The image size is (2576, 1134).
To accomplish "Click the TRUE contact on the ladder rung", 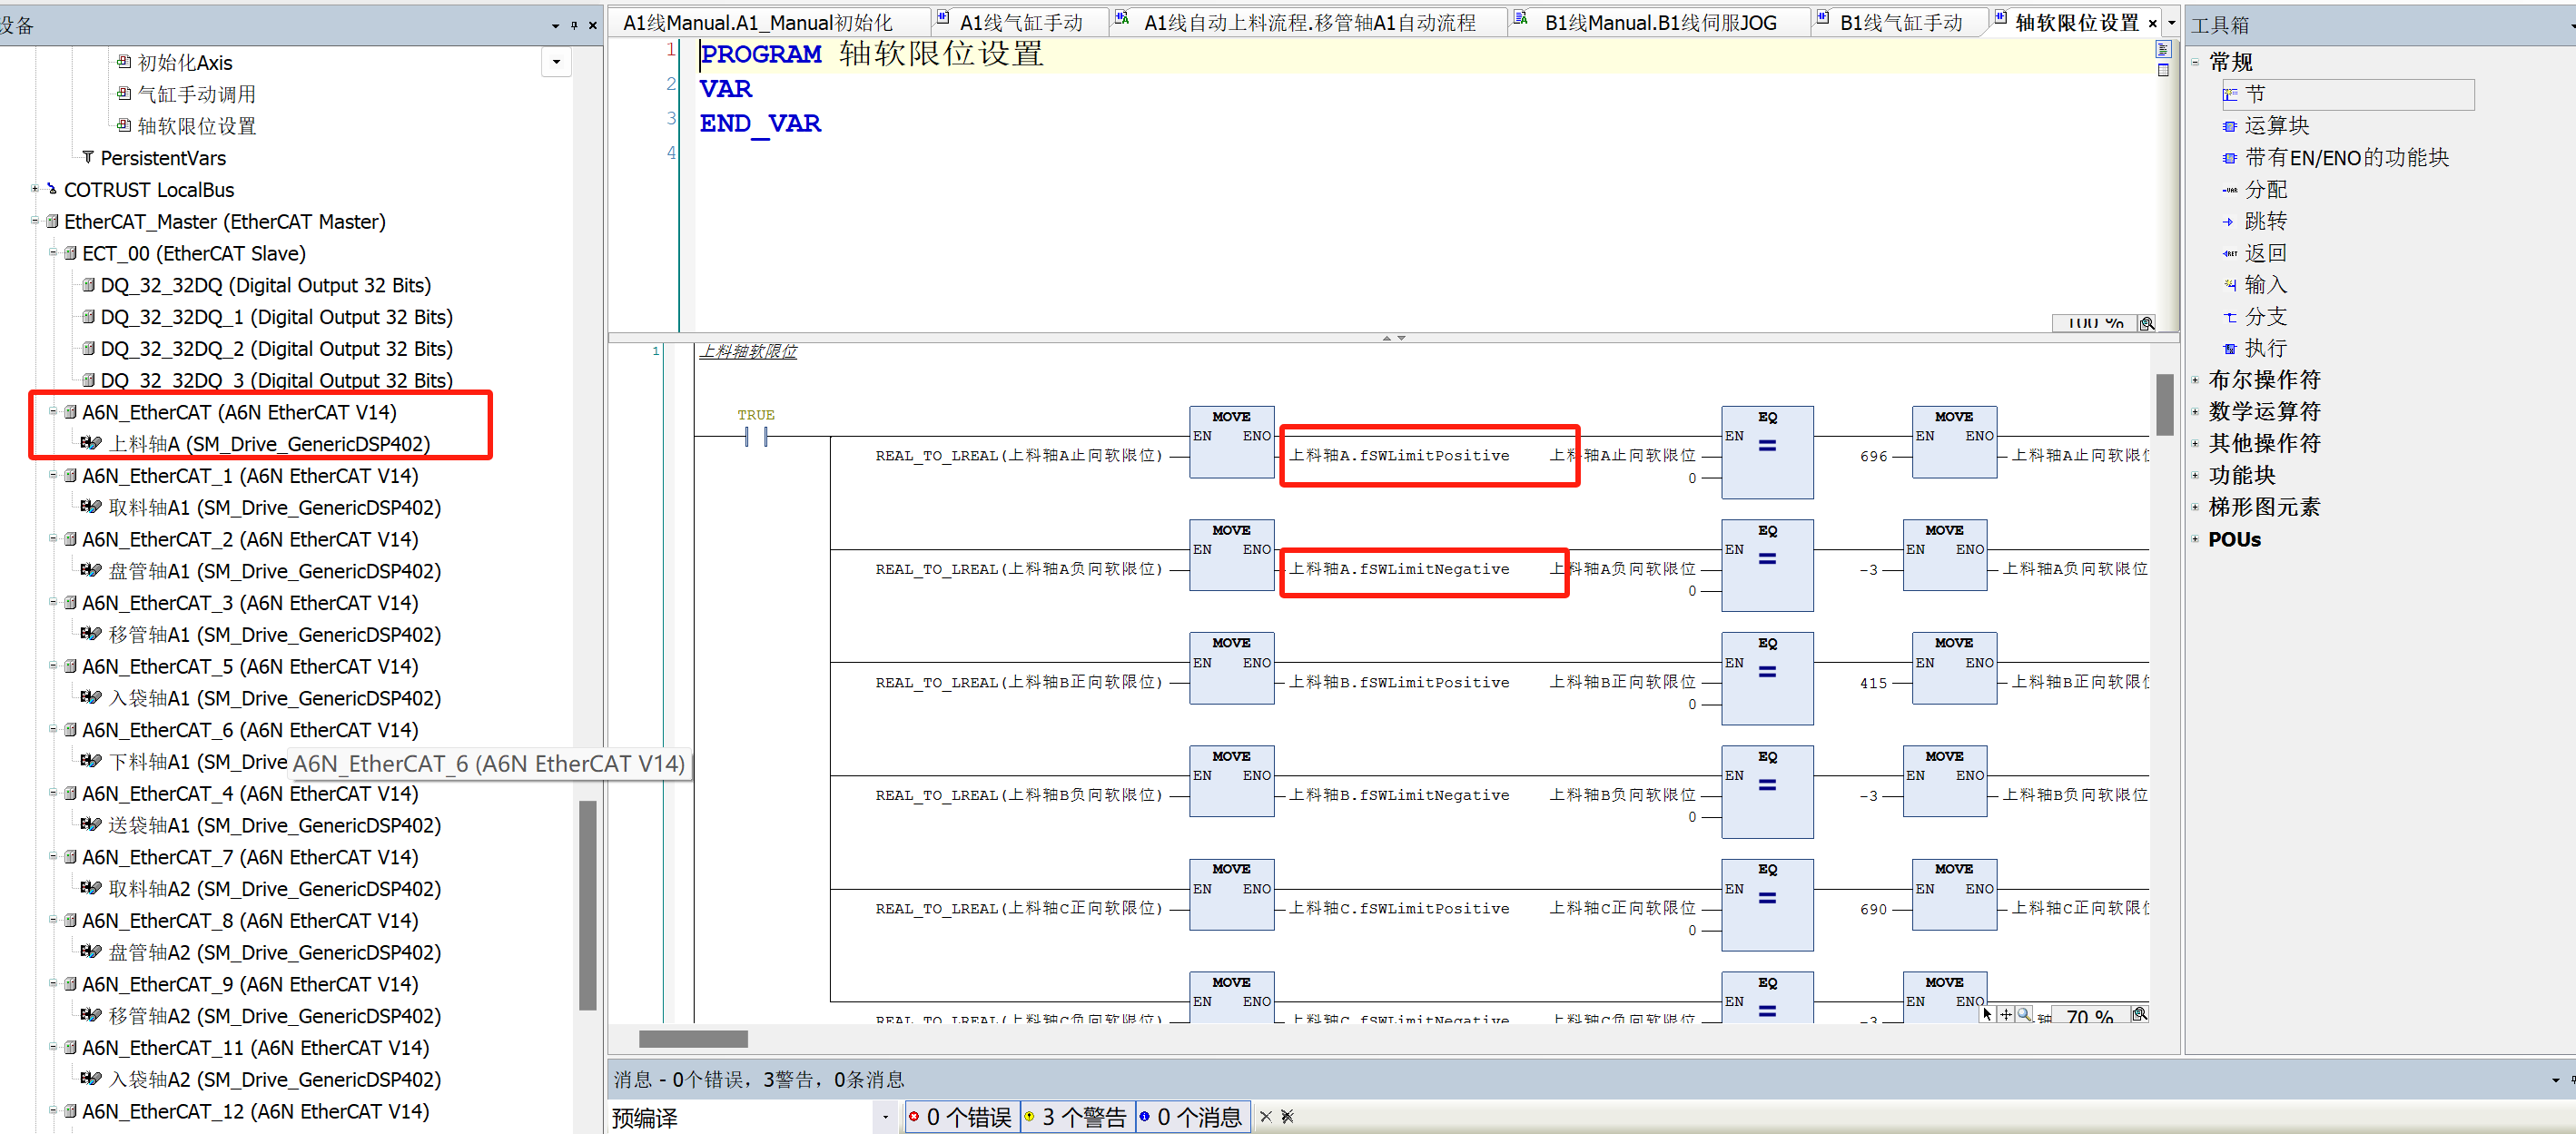I will [x=756, y=436].
